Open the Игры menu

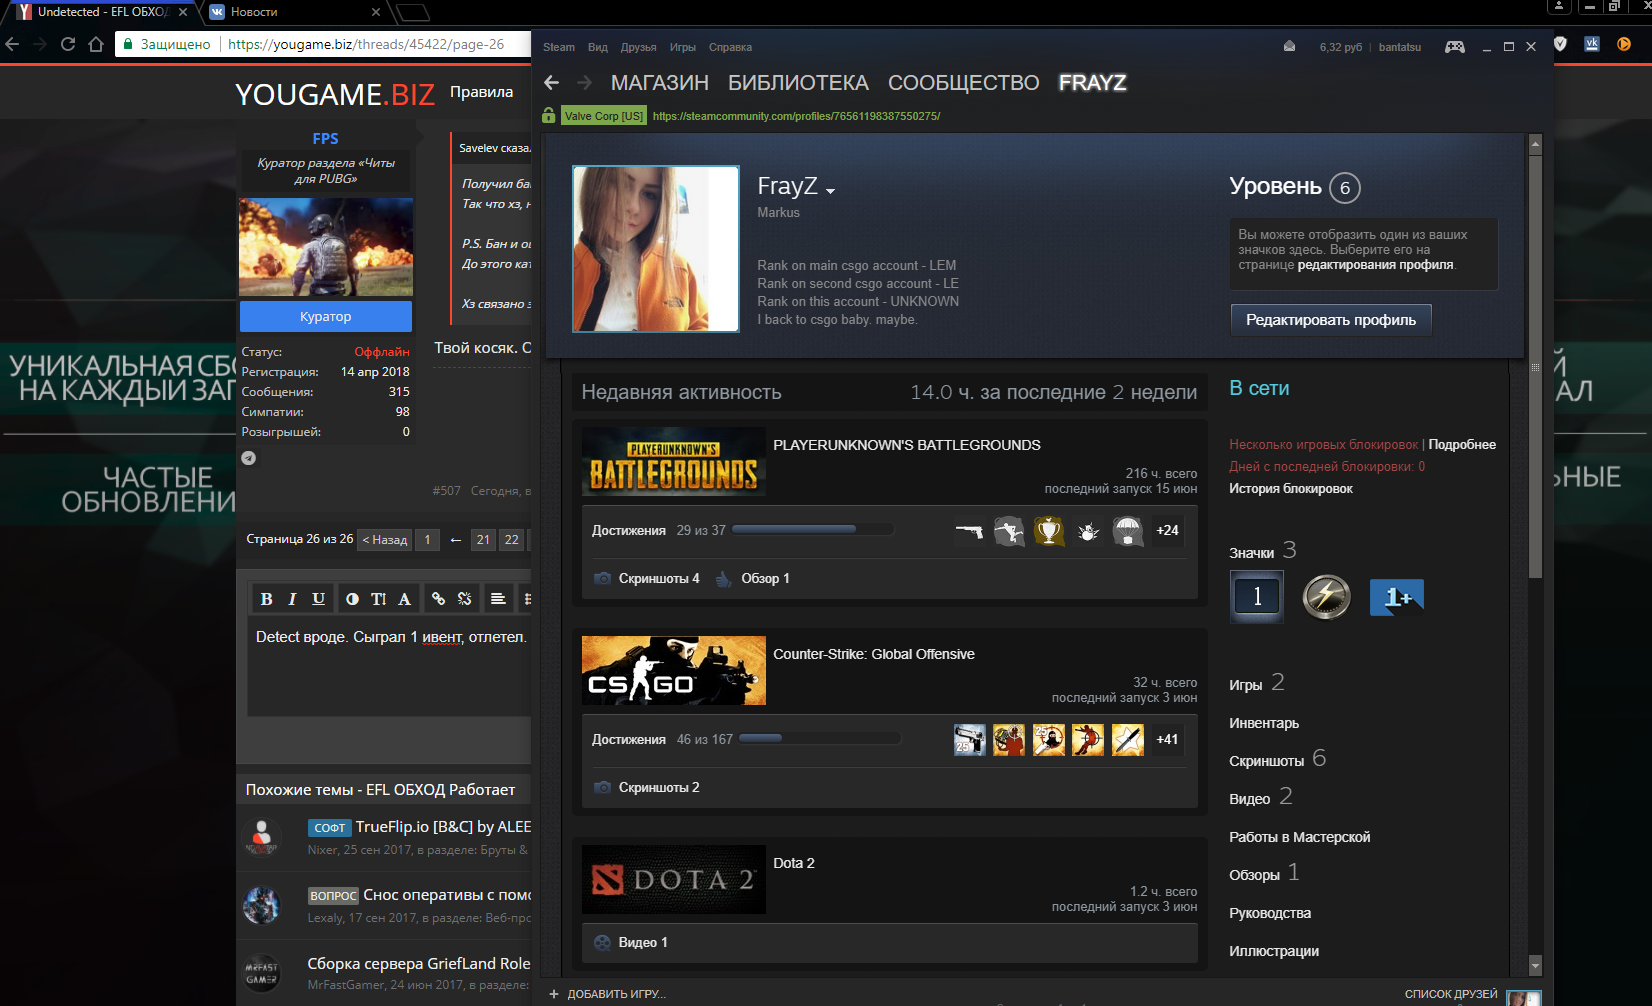click(x=683, y=47)
